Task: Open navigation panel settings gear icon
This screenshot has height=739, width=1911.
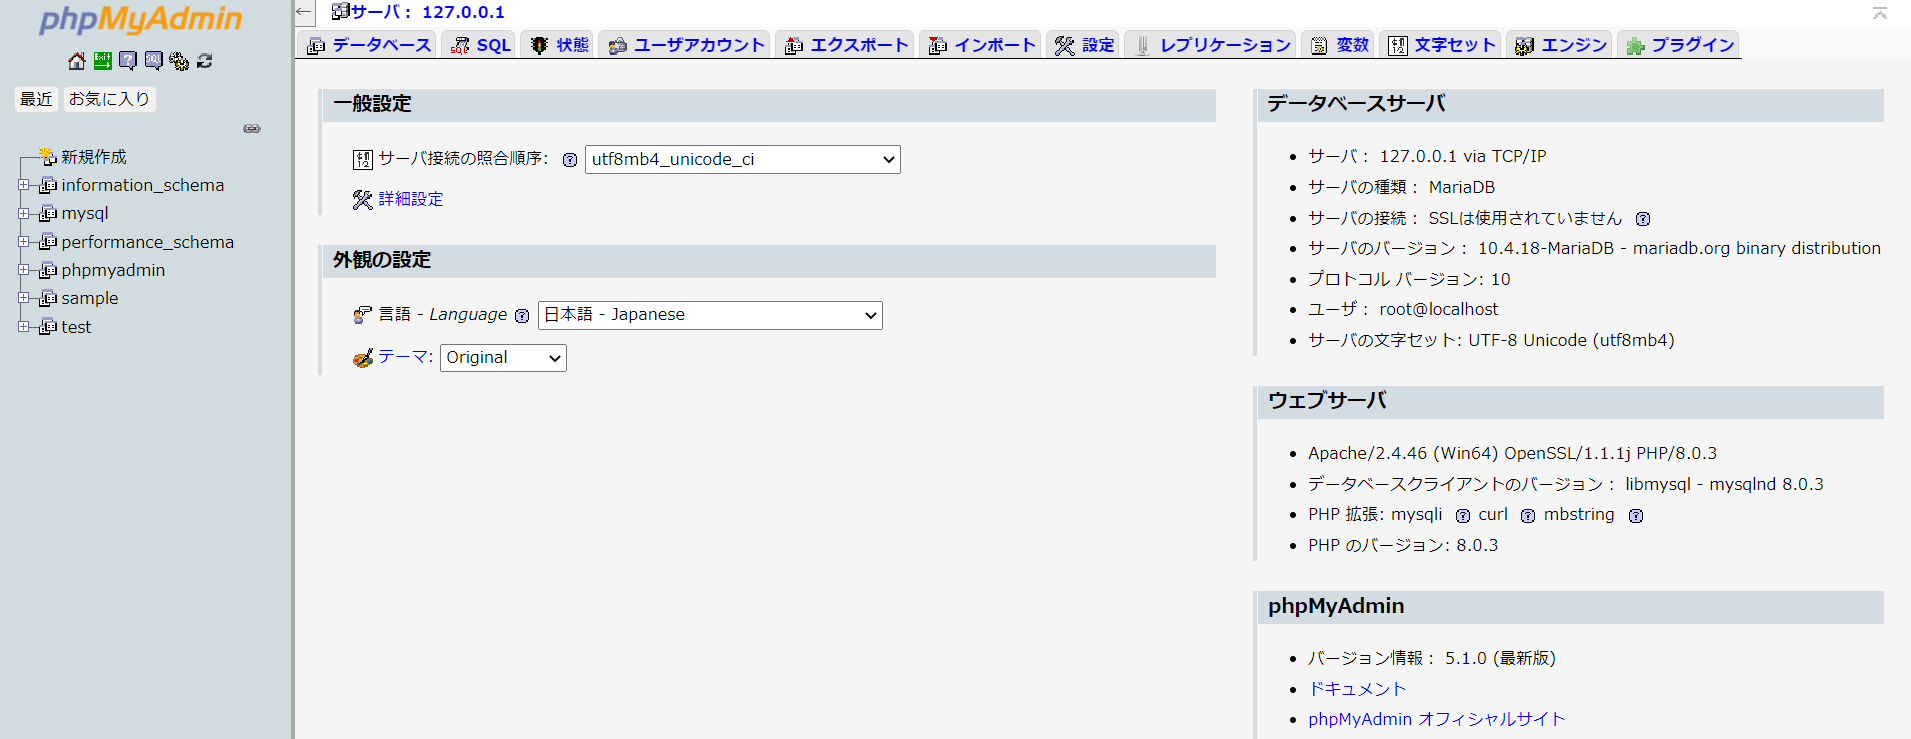Action: 179,61
